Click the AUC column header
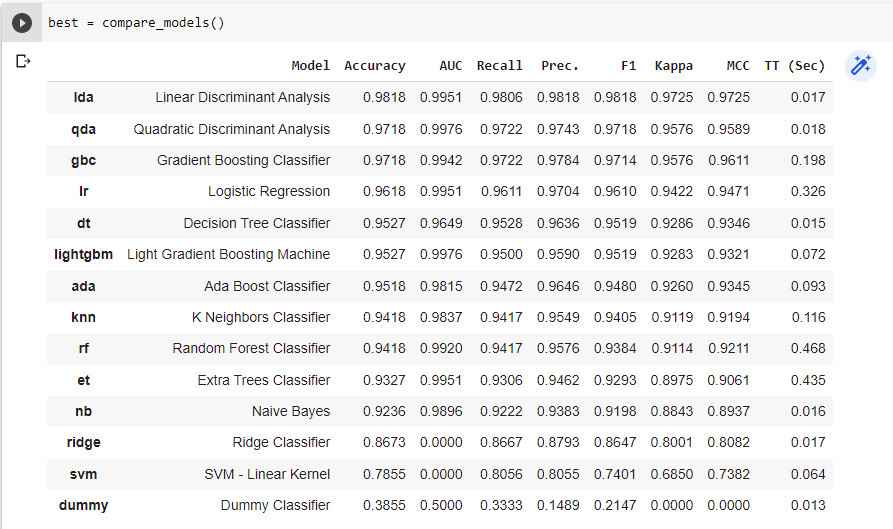The width and height of the screenshot is (893, 529). click(x=450, y=66)
